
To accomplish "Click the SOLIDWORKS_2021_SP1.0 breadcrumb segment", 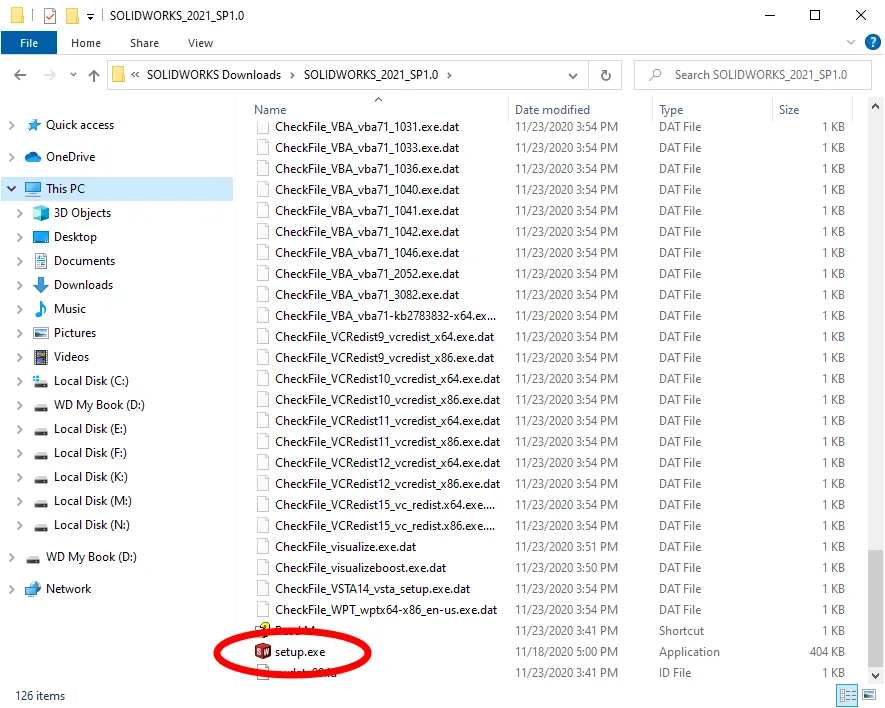I will click(x=371, y=75).
